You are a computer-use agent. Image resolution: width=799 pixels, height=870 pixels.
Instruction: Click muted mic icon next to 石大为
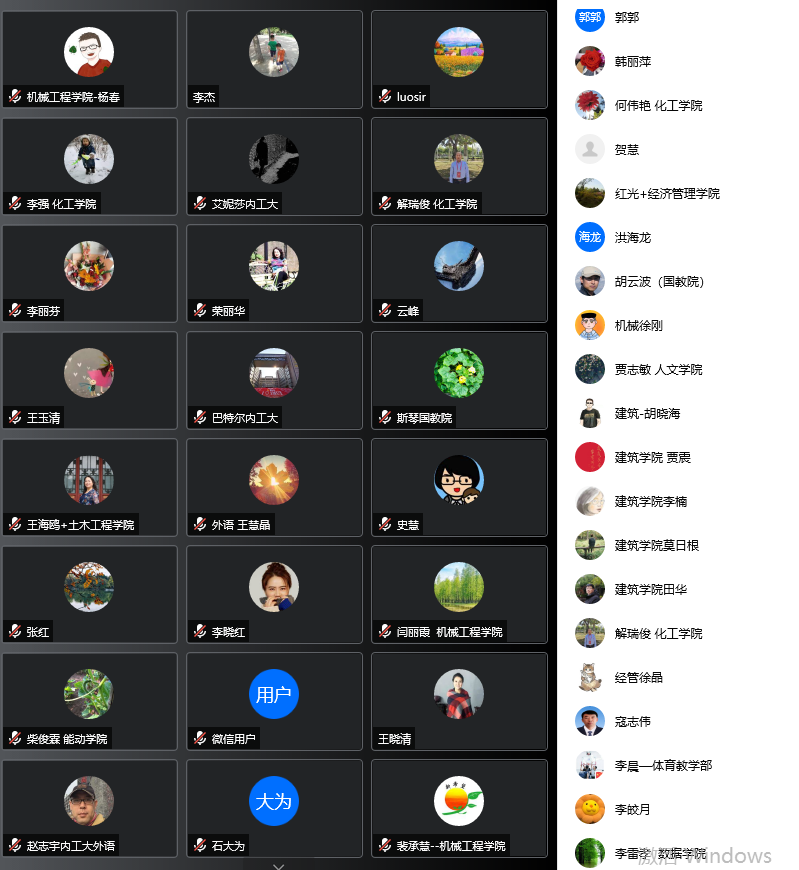(200, 846)
